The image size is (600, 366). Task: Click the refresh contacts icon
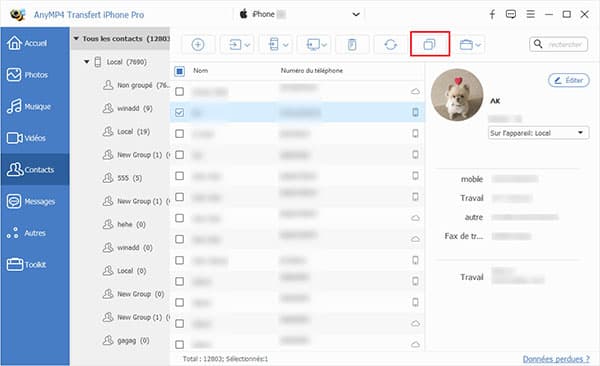pyautogui.click(x=391, y=45)
